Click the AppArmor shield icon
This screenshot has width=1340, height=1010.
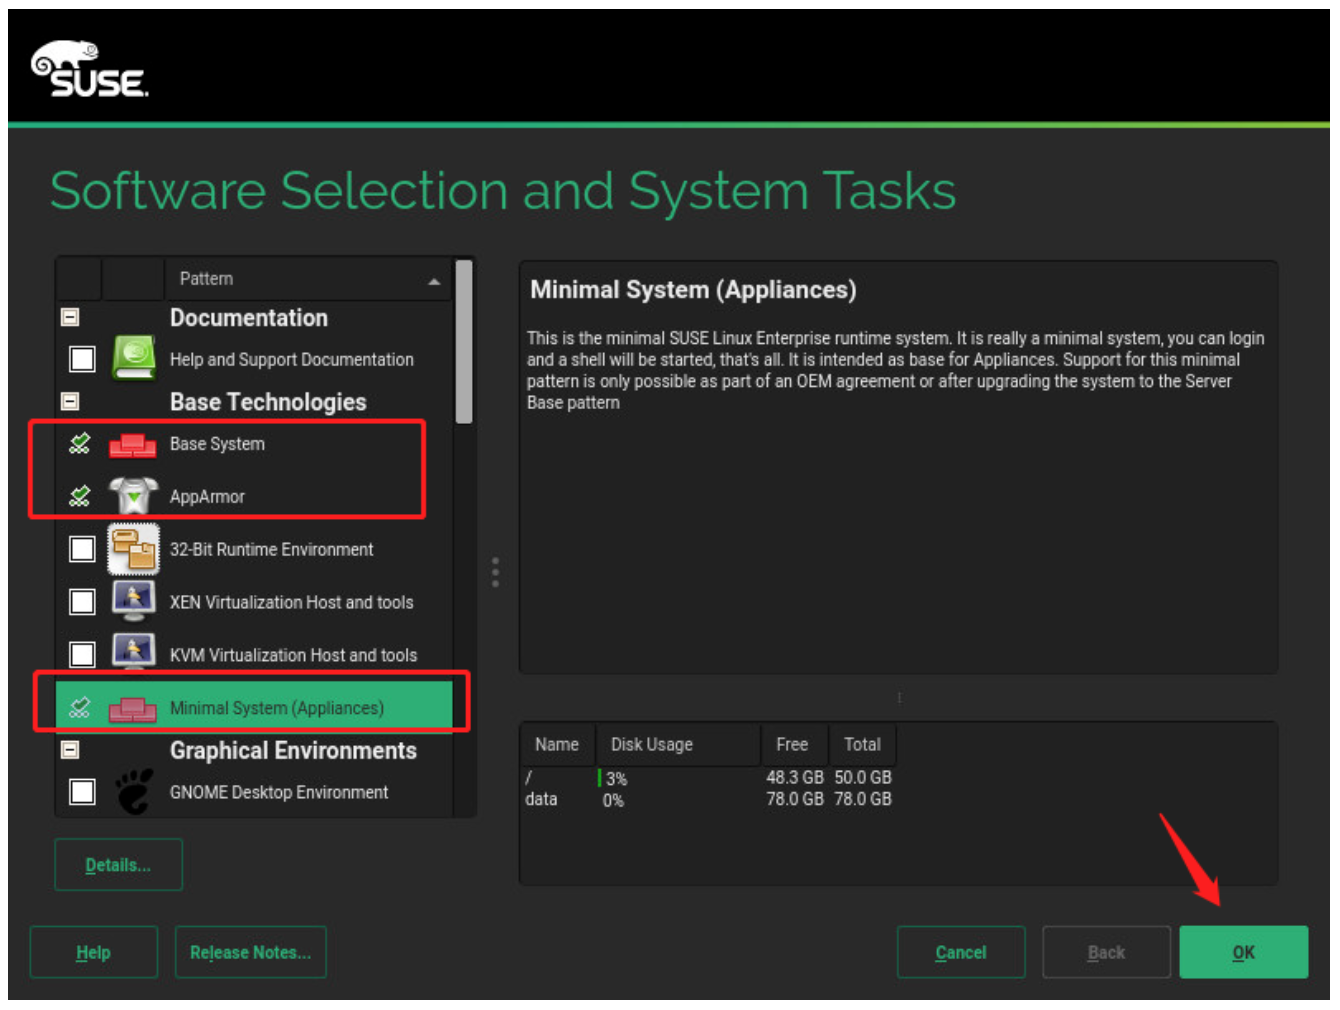(x=133, y=496)
